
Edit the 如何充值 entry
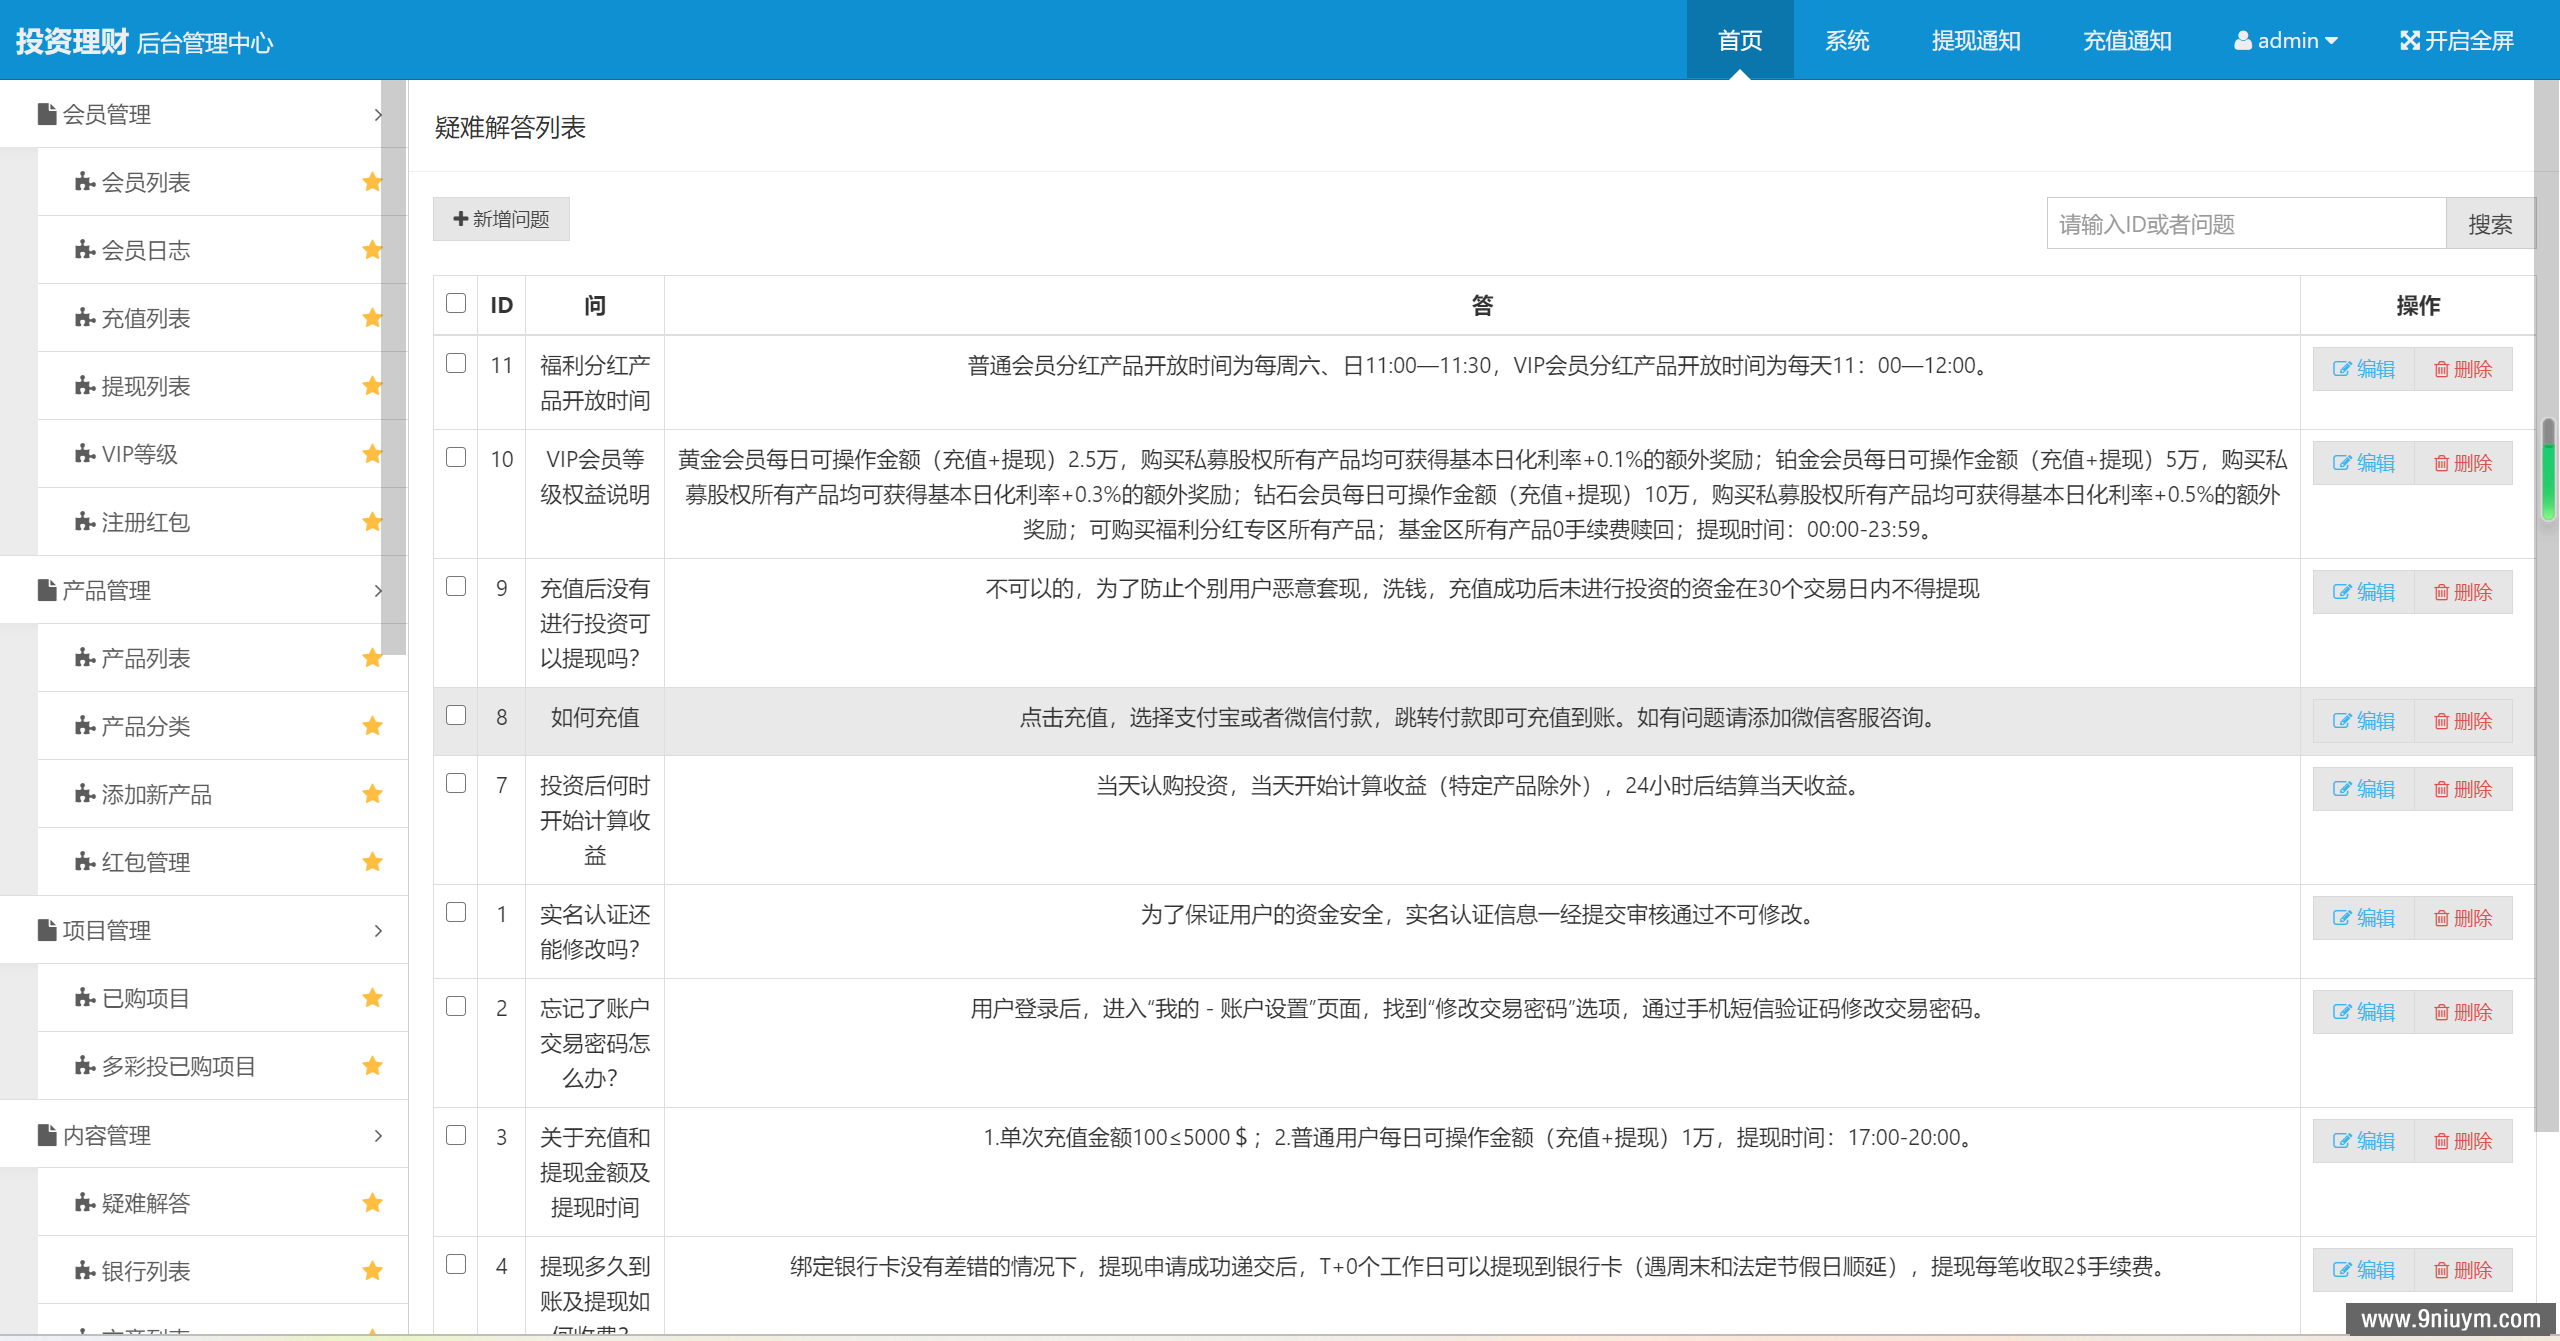(x=2364, y=721)
